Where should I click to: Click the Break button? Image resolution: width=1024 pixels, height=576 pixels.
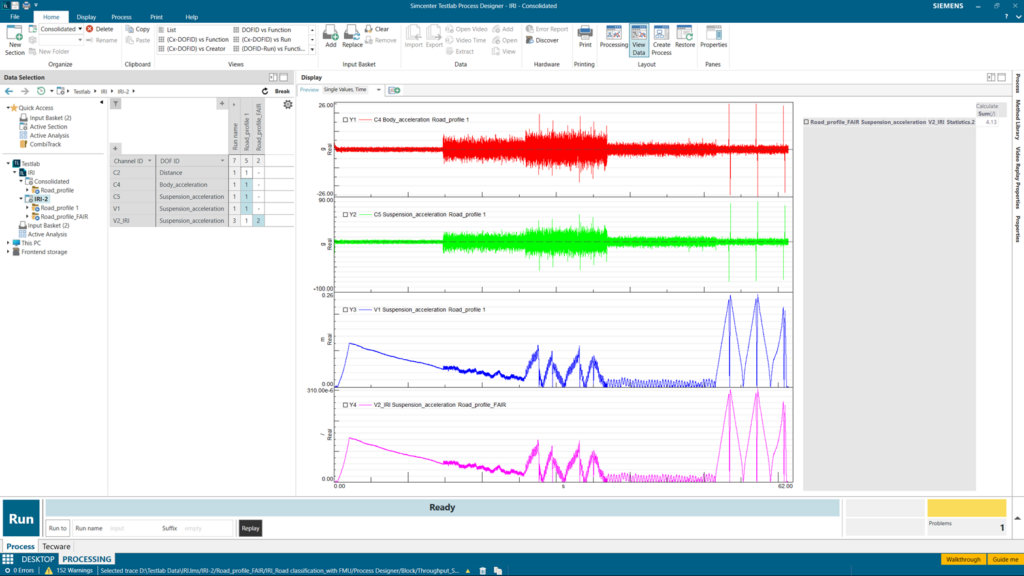click(x=282, y=91)
